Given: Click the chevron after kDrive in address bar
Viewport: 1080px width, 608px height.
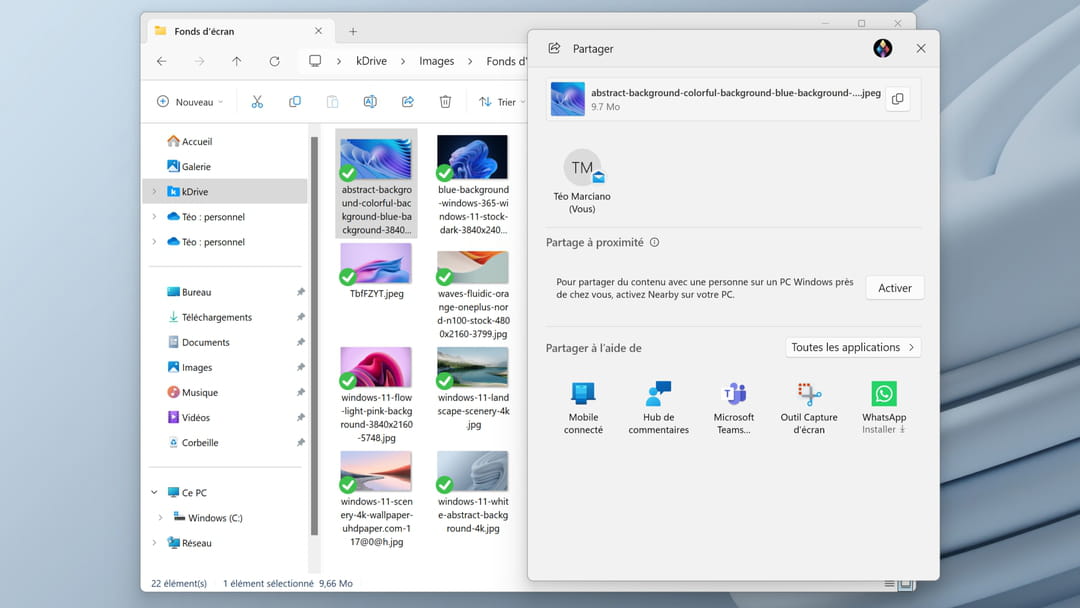Looking at the screenshot, I should click(403, 61).
